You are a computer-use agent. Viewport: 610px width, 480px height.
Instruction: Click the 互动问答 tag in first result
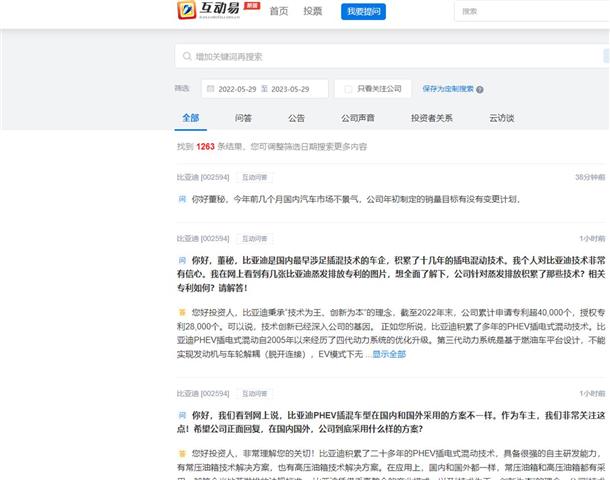point(254,178)
